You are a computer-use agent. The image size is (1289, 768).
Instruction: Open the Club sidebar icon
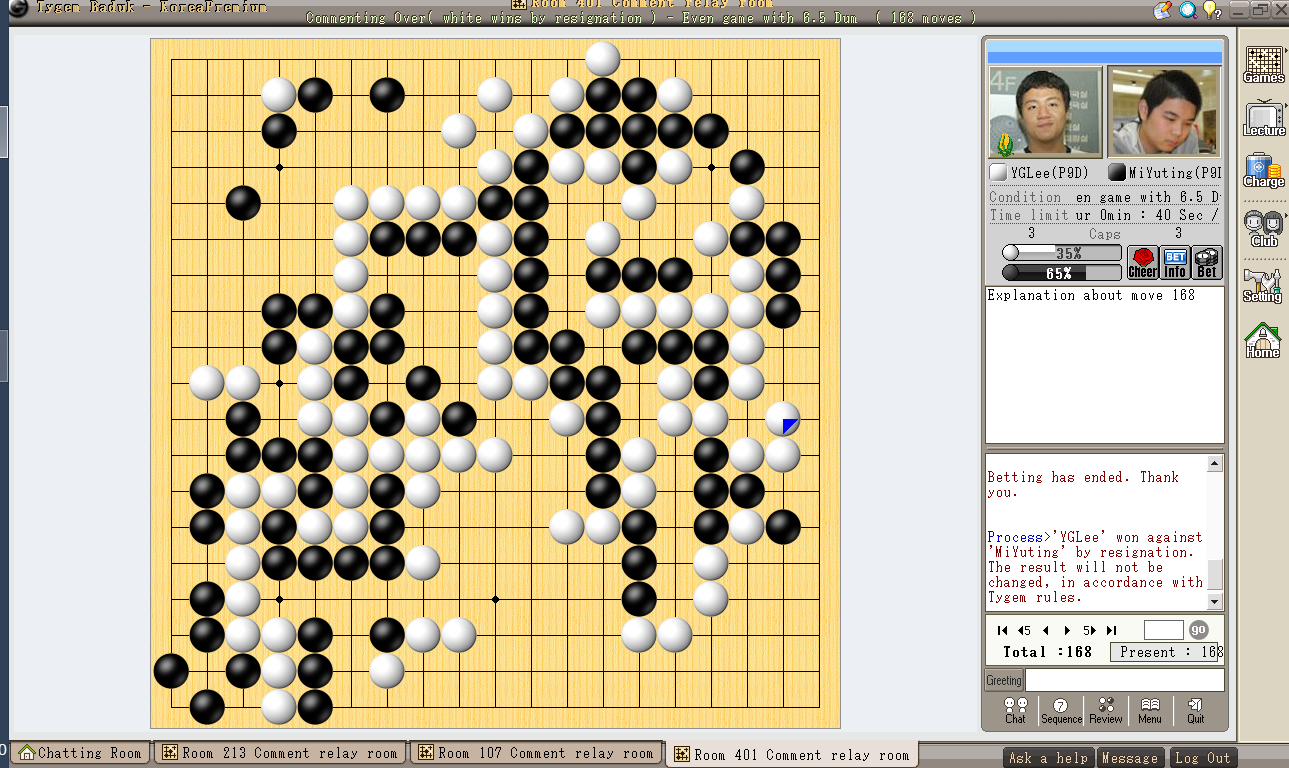click(x=1264, y=228)
